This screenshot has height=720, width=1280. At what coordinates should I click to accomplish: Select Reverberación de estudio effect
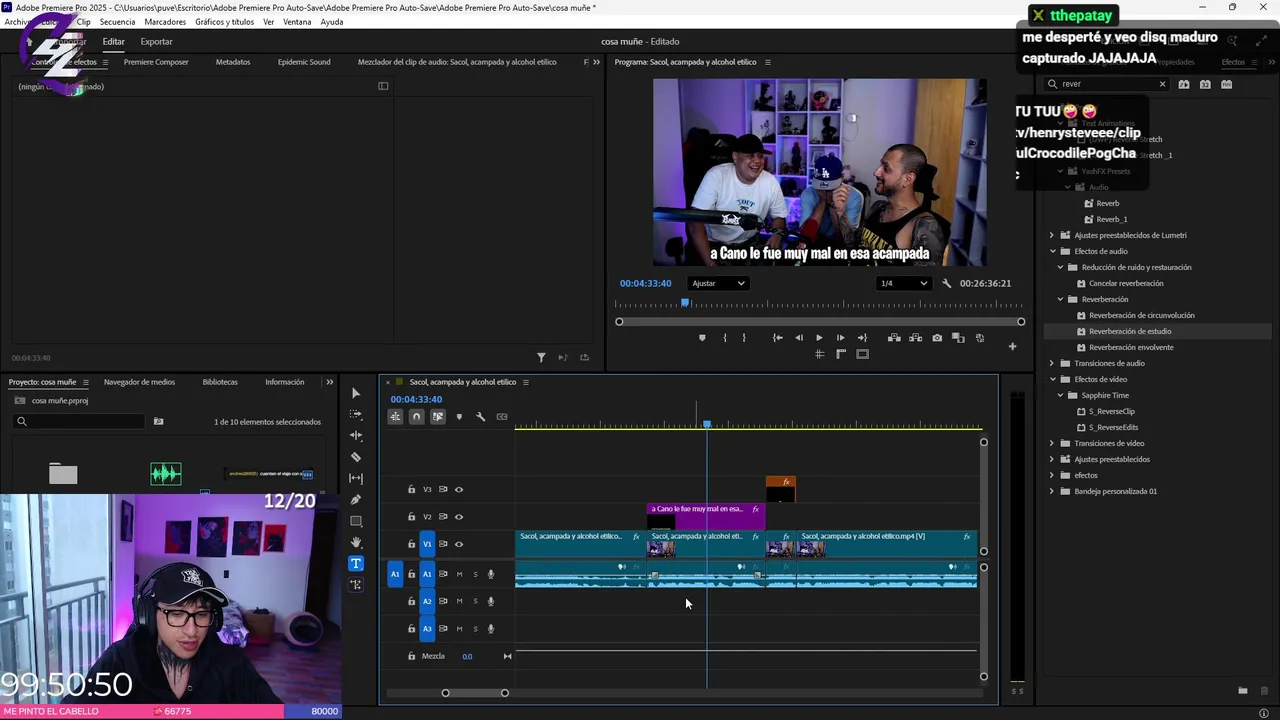click(x=1130, y=331)
